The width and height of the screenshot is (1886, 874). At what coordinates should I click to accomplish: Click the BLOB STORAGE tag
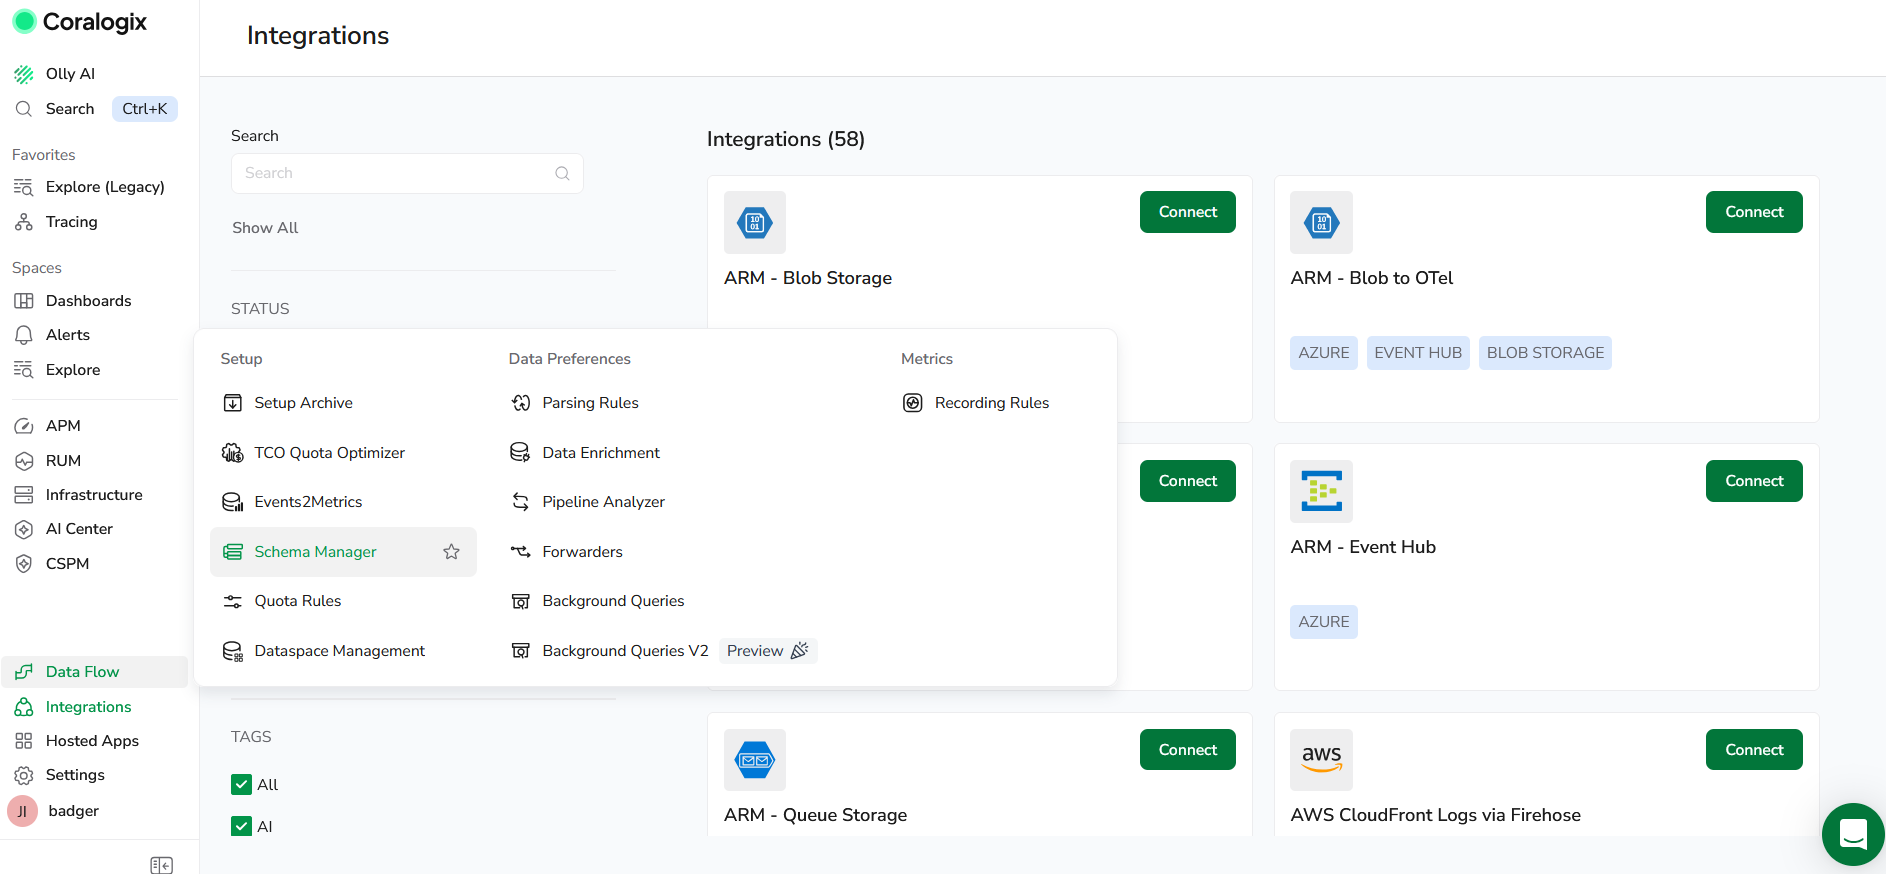[1545, 353]
